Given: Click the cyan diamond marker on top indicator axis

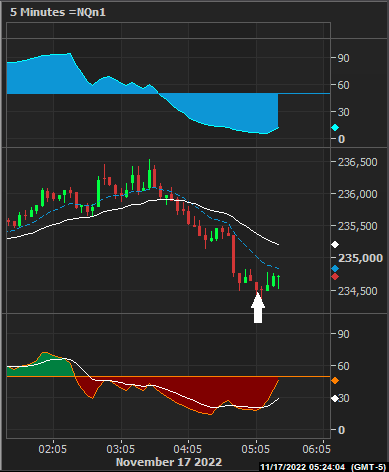Looking at the screenshot, I should pyautogui.click(x=335, y=128).
